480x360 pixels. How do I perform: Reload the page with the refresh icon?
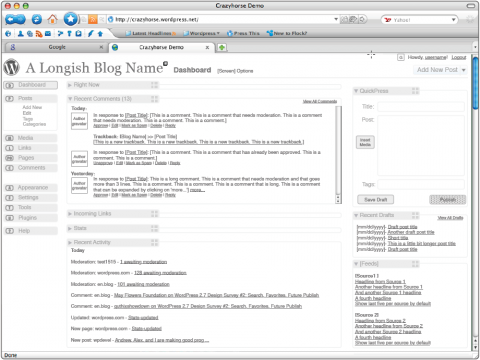point(37,20)
